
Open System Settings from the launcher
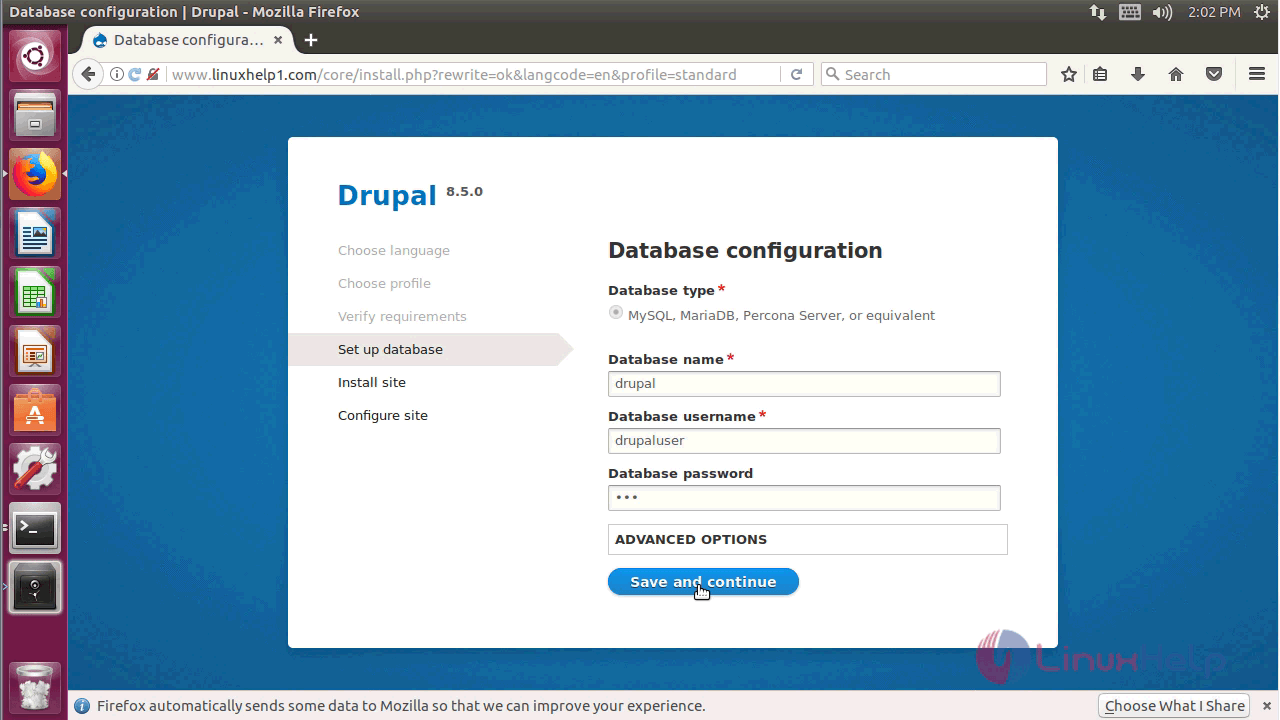coord(35,469)
